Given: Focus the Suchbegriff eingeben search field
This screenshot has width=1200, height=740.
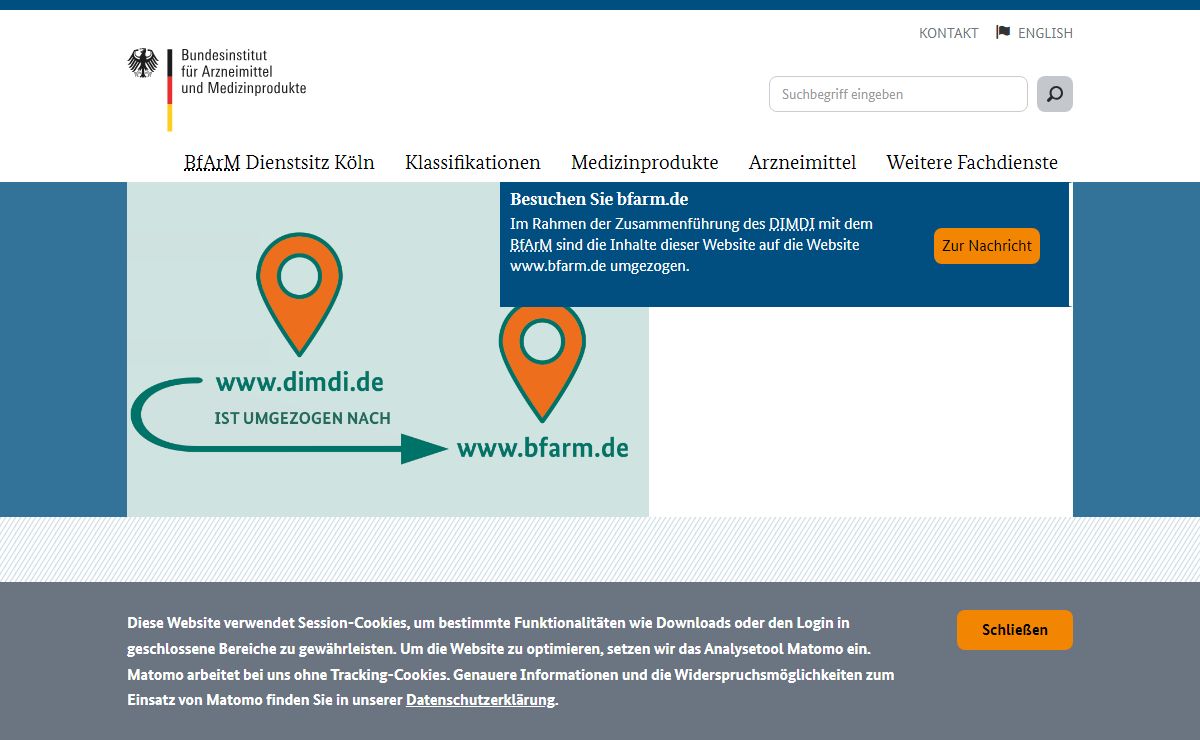Looking at the screenshot, I should tap(898, 94).
